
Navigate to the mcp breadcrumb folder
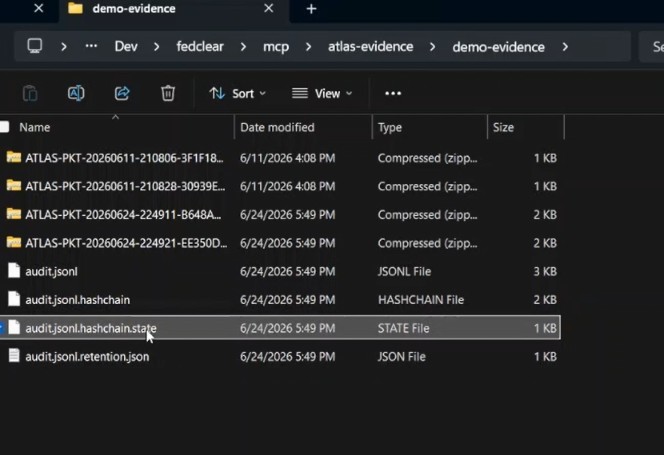pyautogui.click(x=276, y=47)
